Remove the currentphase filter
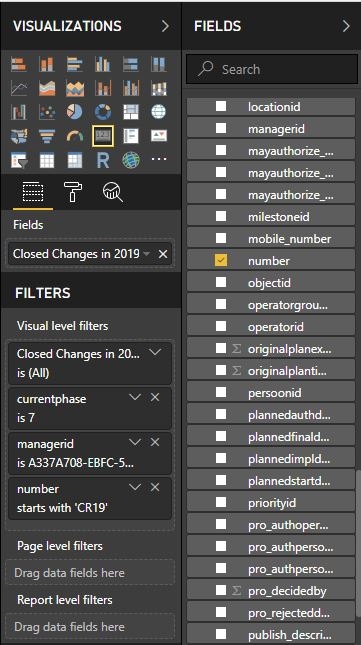 point(155,398)
